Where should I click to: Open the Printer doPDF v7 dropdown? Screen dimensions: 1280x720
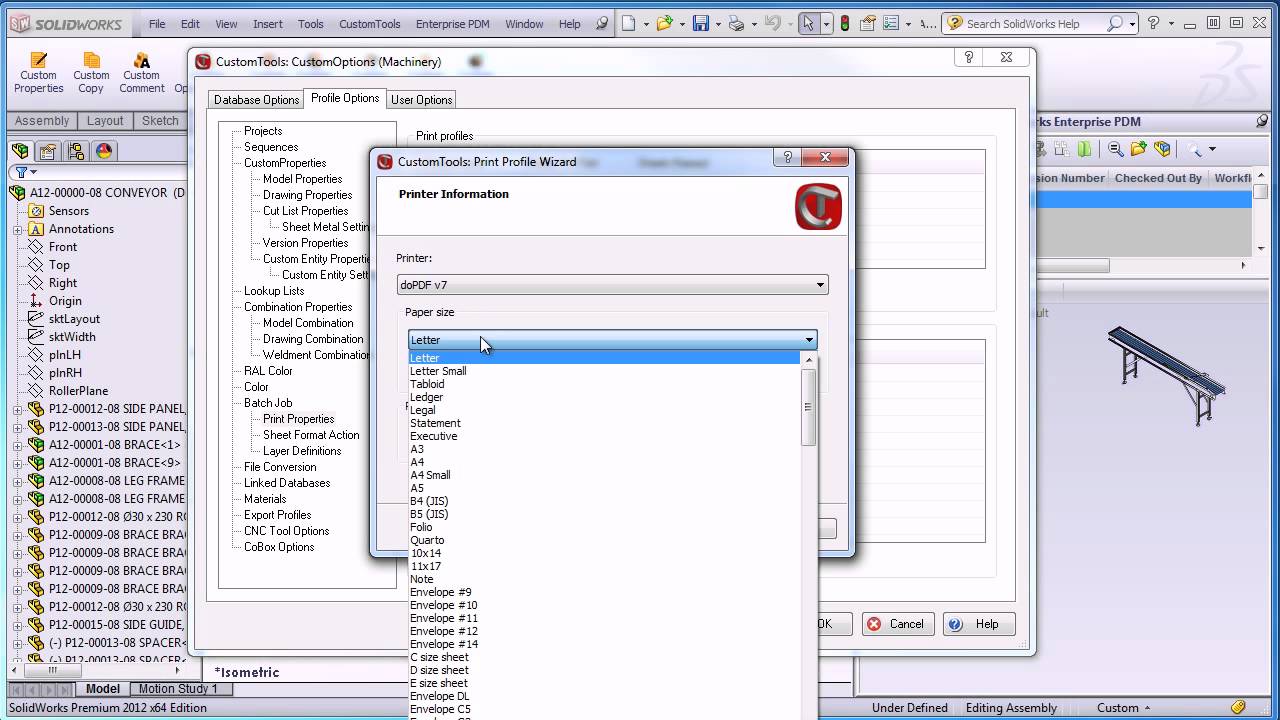pyautogui.click(x=612, y=285)
